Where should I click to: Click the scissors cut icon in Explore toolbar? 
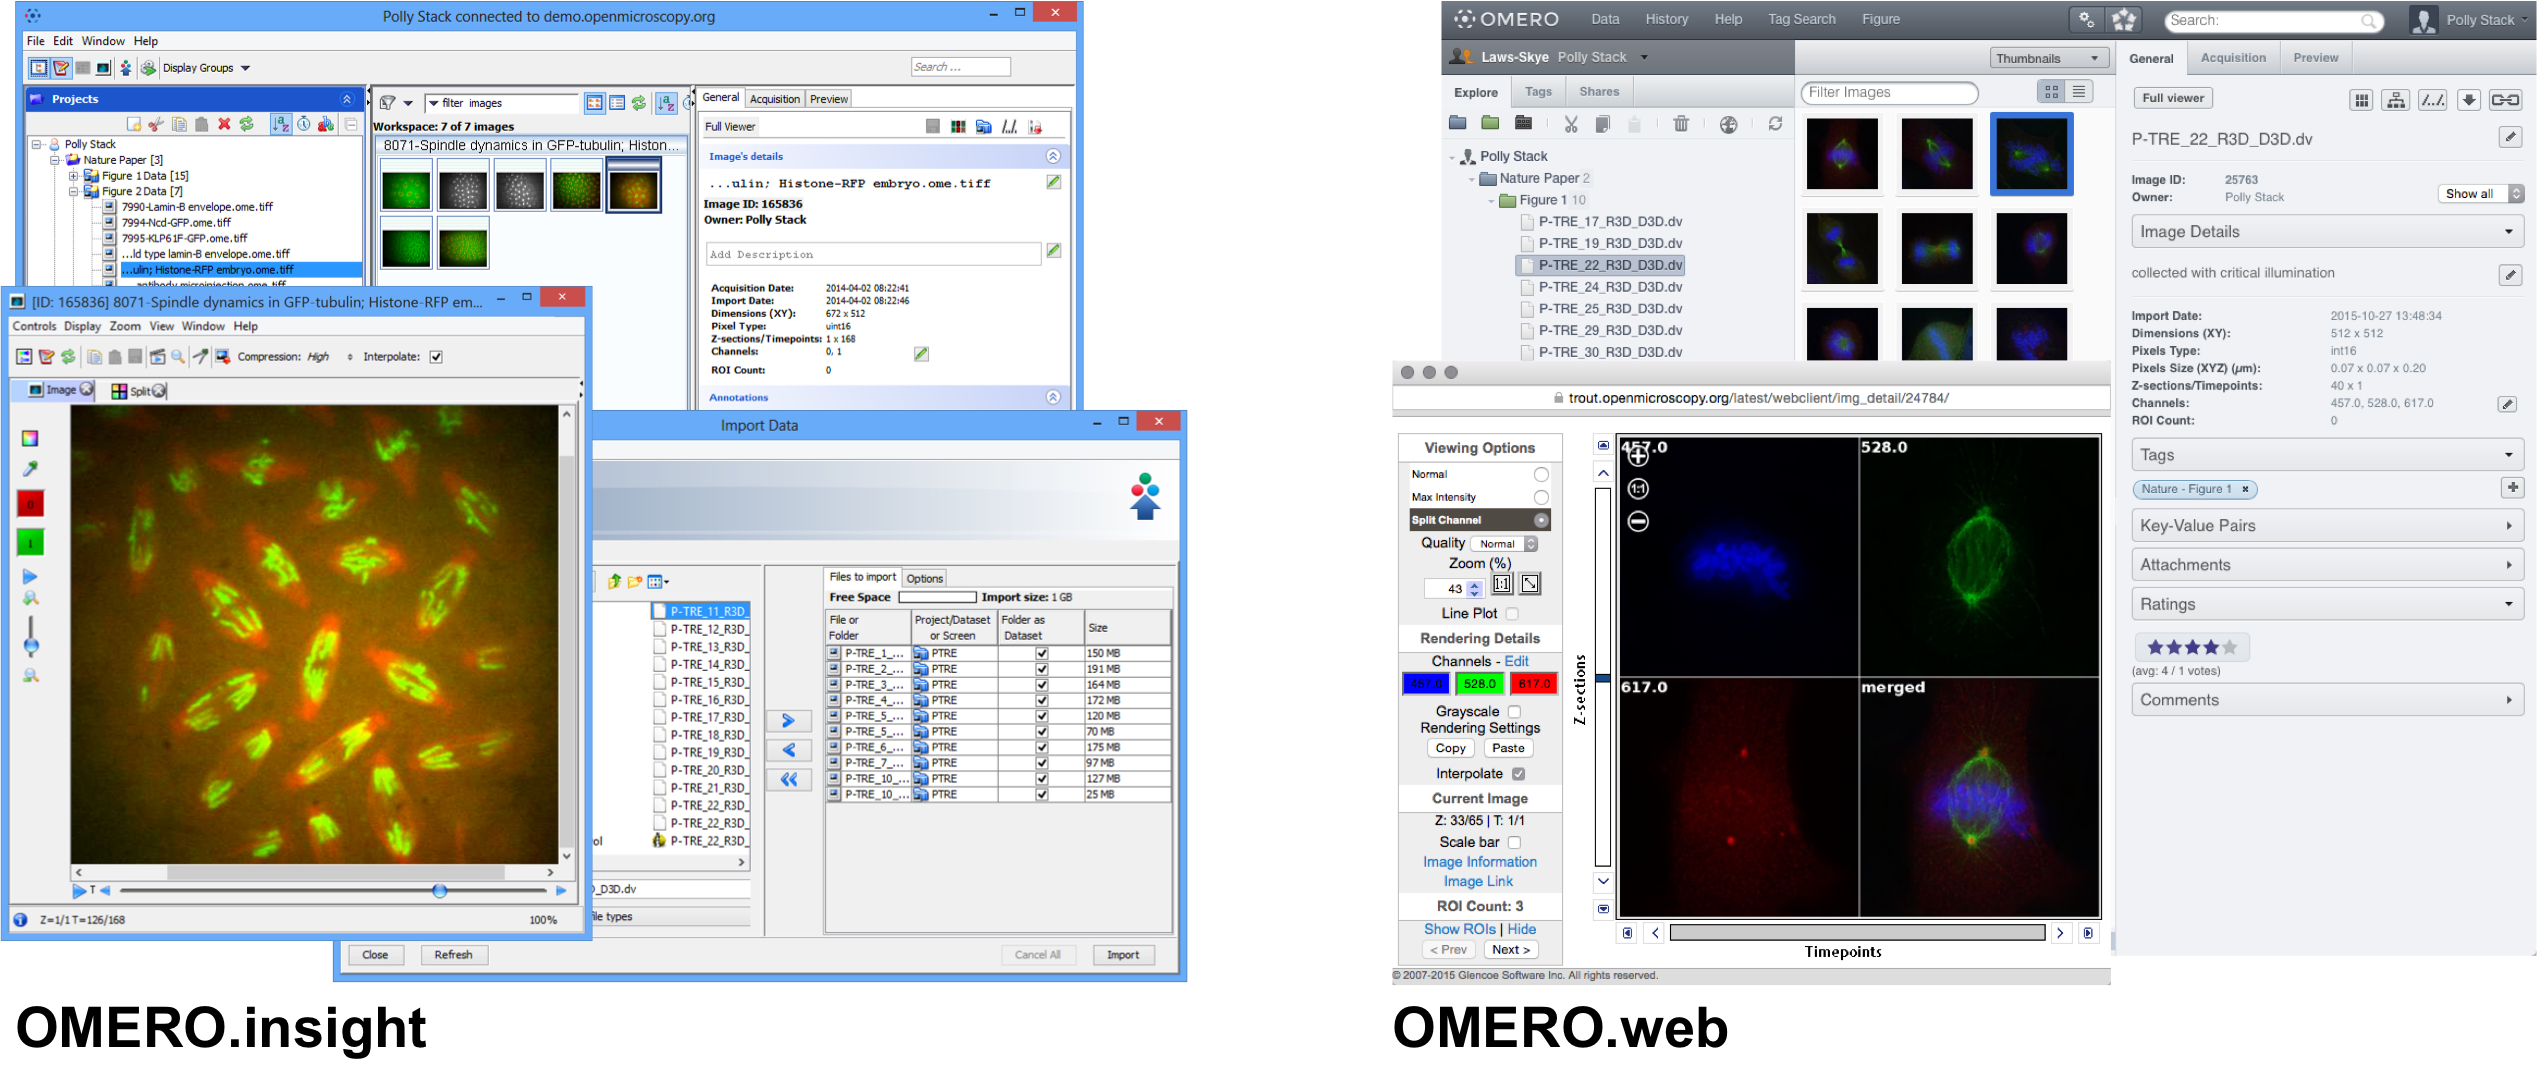click(x=1570, y=123)
